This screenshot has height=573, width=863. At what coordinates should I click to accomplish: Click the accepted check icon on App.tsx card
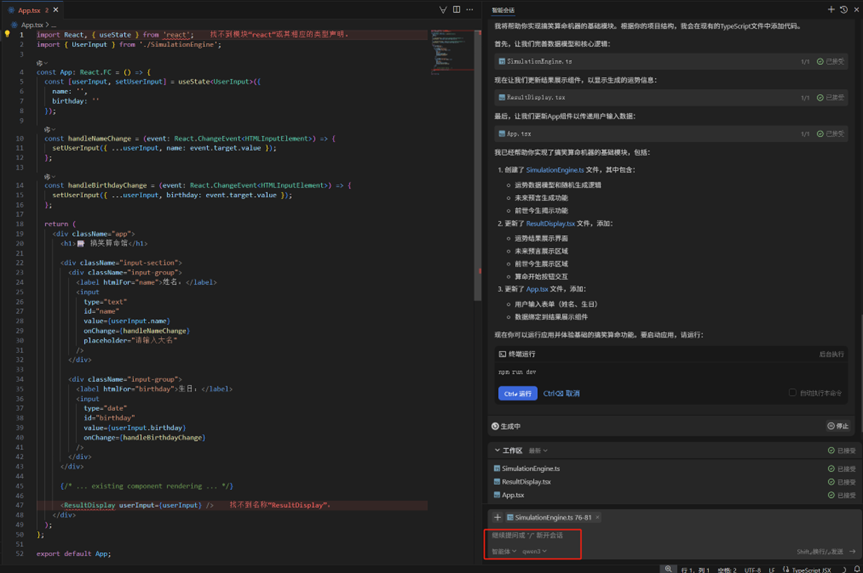820,134
